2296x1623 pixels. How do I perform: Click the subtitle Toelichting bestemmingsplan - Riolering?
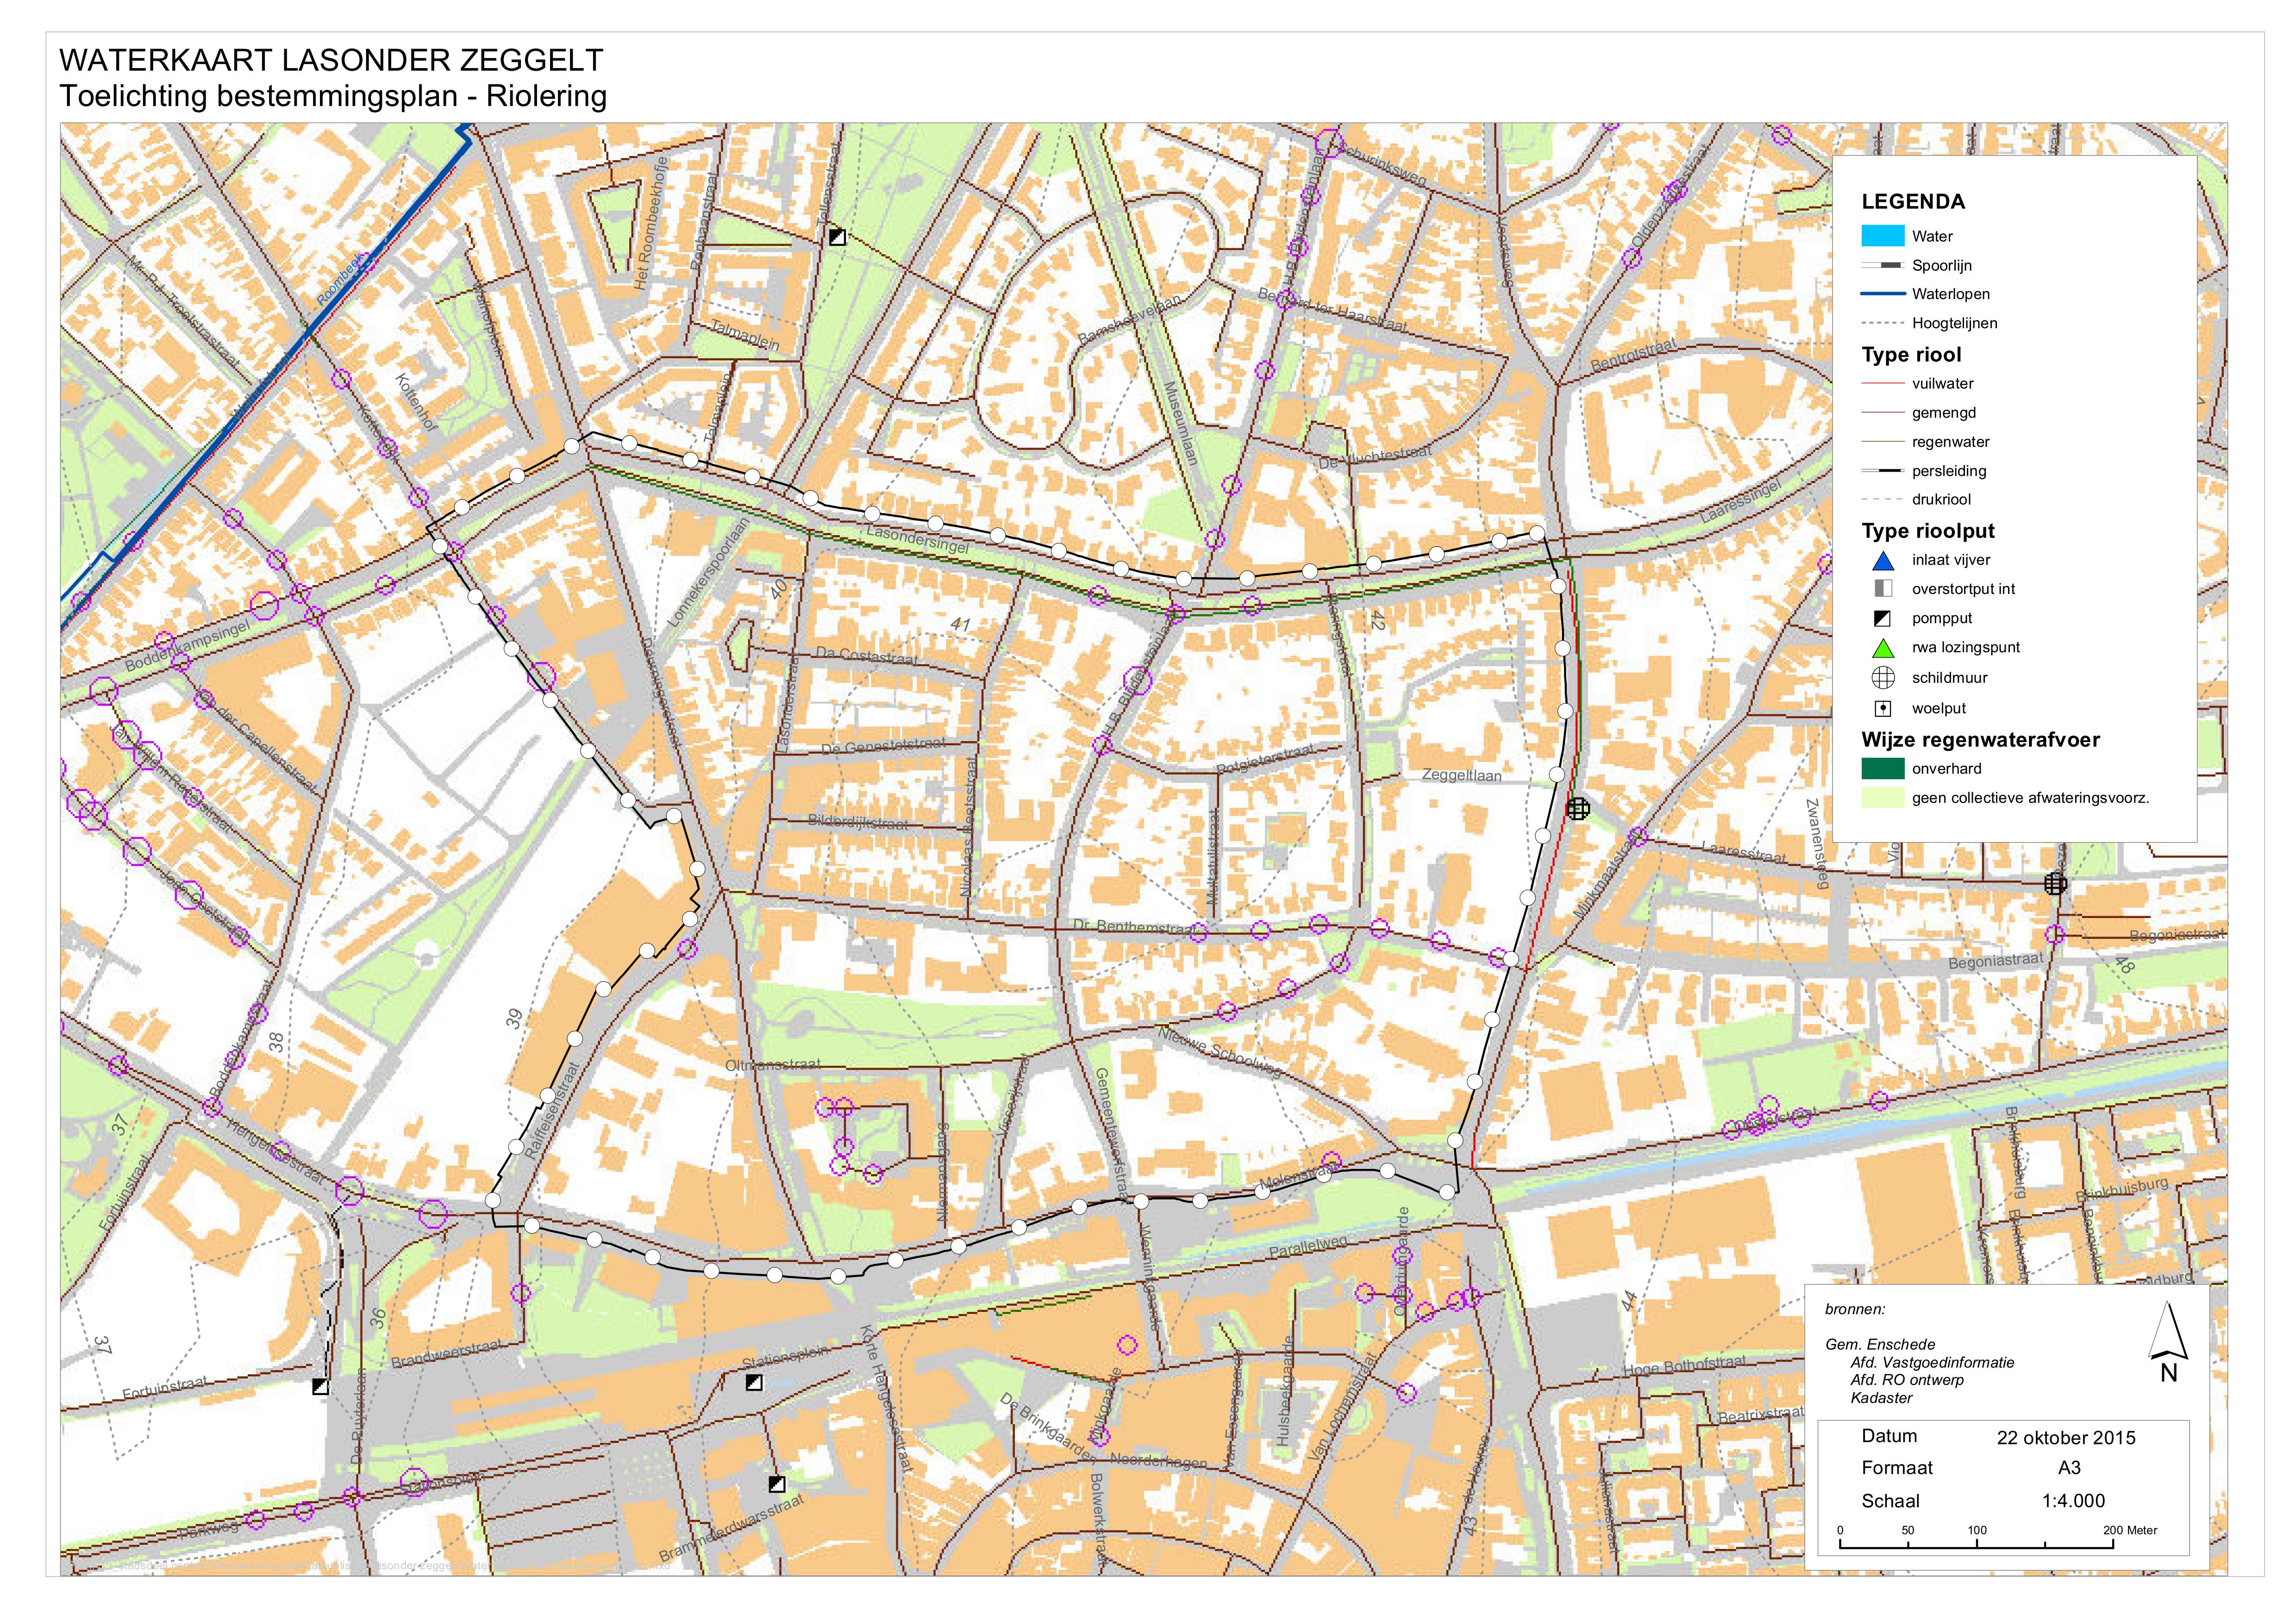tap(333, 96)
